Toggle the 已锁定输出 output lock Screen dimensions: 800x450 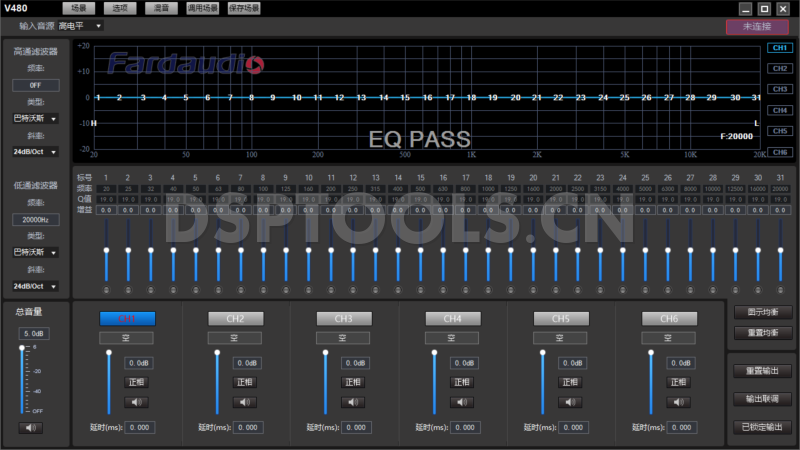762,426
